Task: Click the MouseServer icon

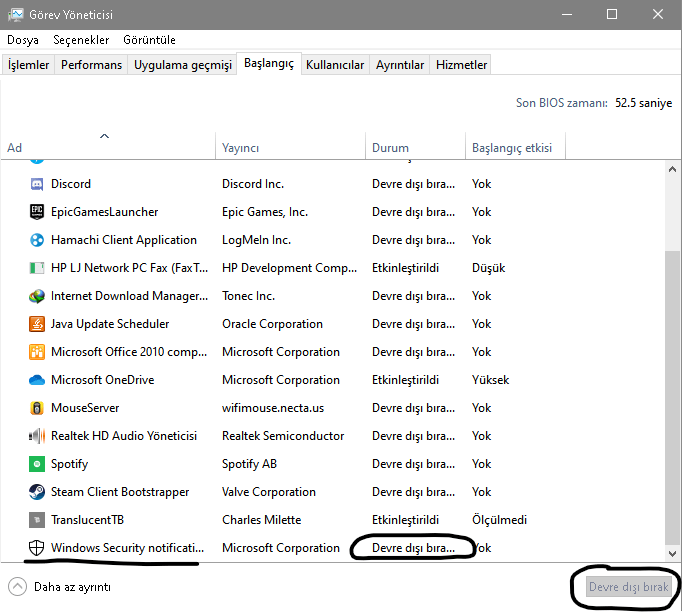Action: pyautogui.click(x=37, y=408)
